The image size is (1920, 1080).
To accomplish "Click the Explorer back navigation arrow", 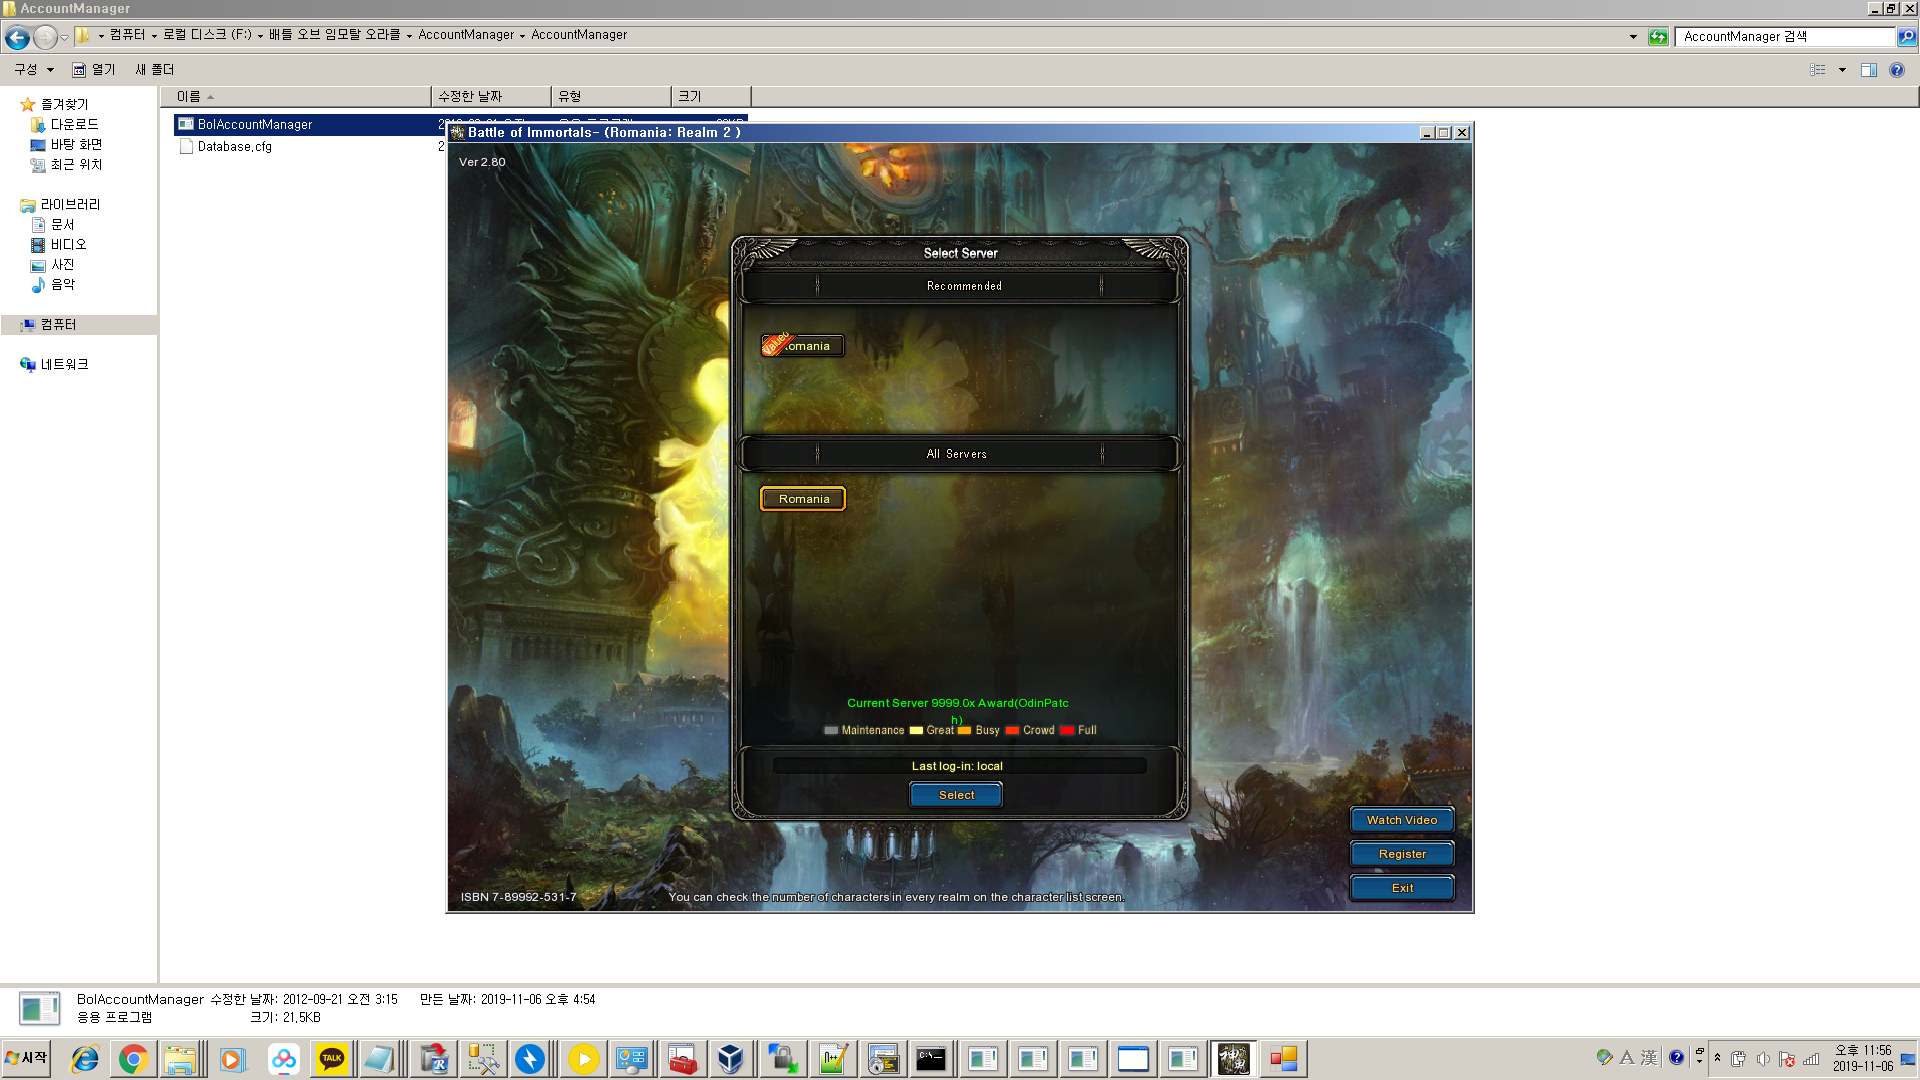I will point(17,37).
